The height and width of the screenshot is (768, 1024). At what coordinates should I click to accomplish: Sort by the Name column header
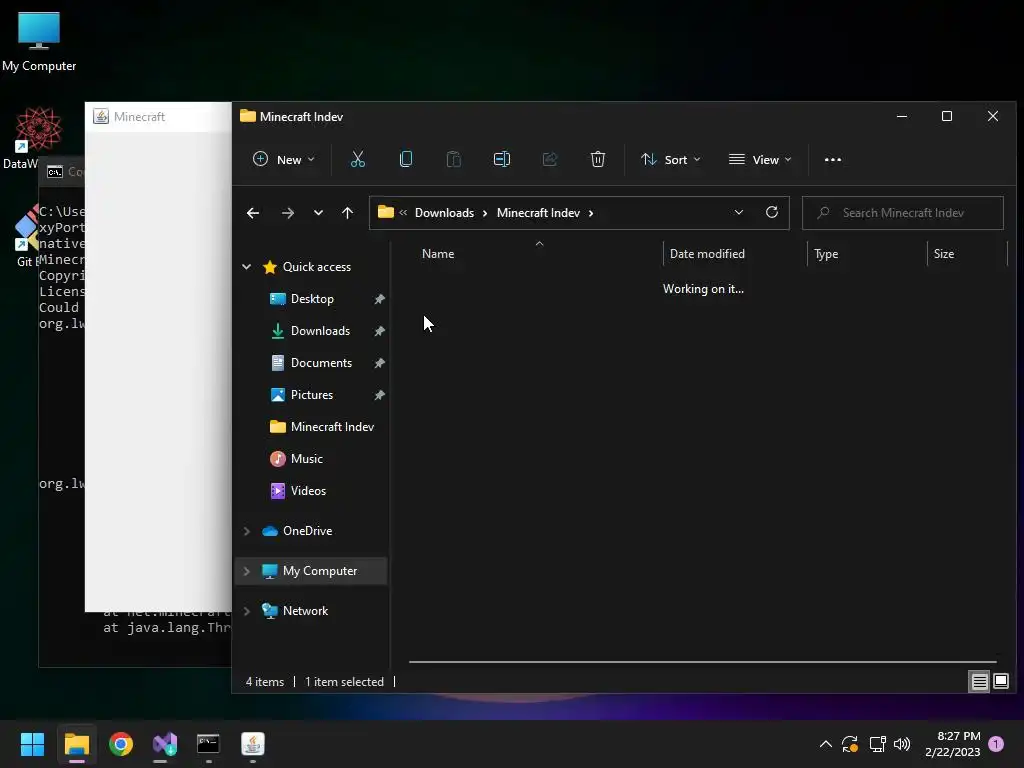tap(539, 253)
